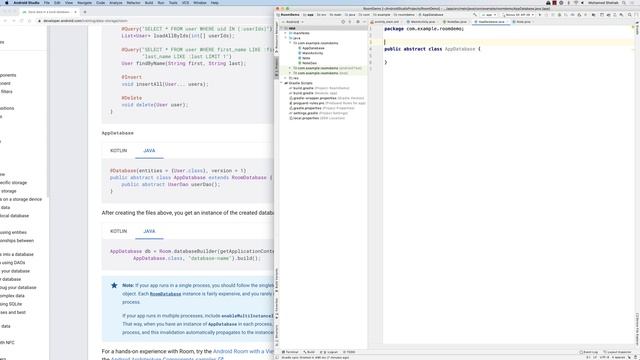Open the Terminal tool window

[291, 352]
